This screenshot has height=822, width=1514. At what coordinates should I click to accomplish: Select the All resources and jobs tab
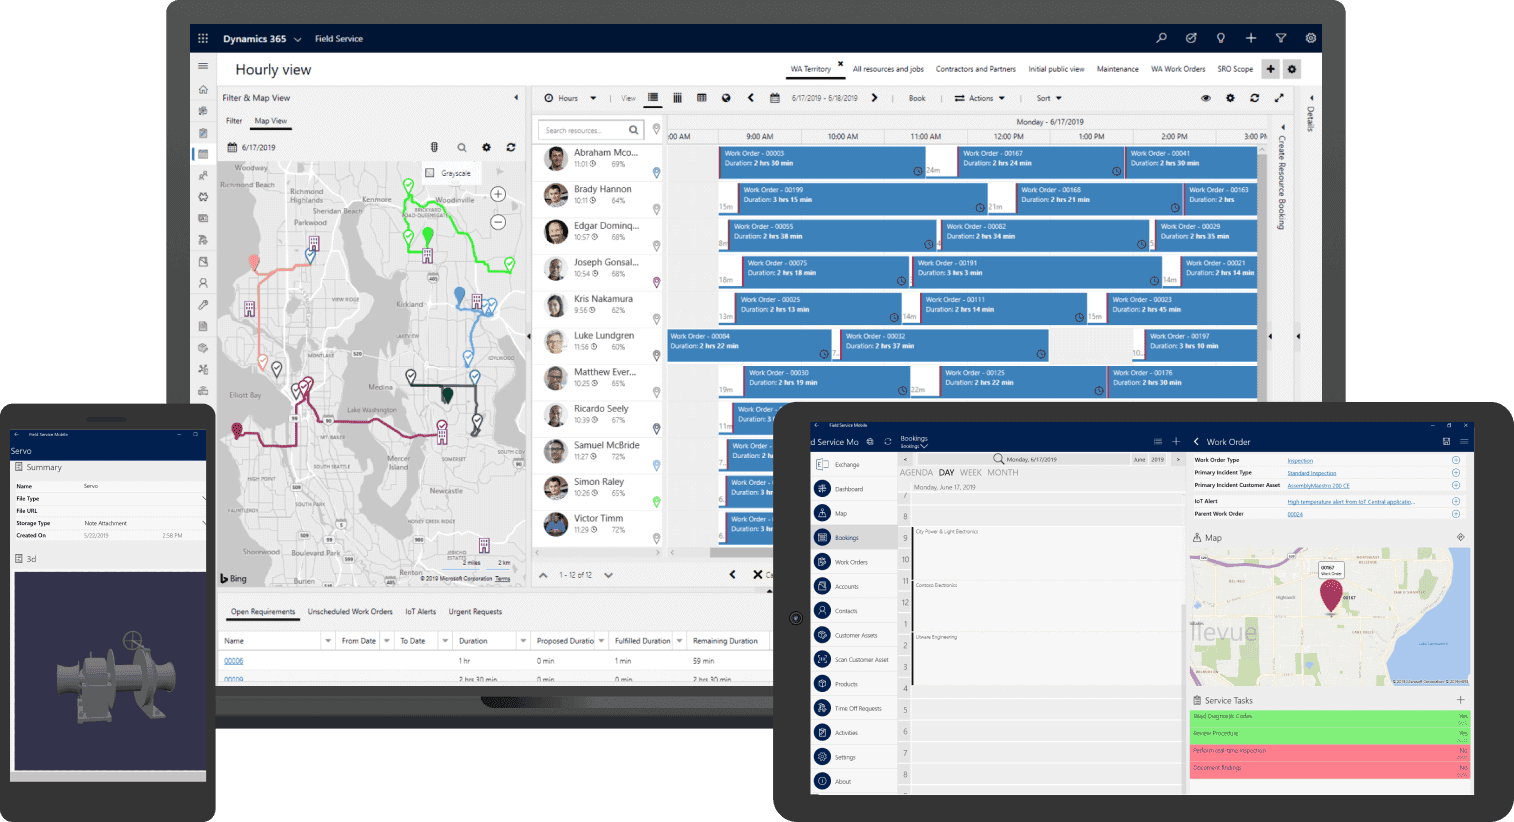pyautogui.click(x=888, y=69)
